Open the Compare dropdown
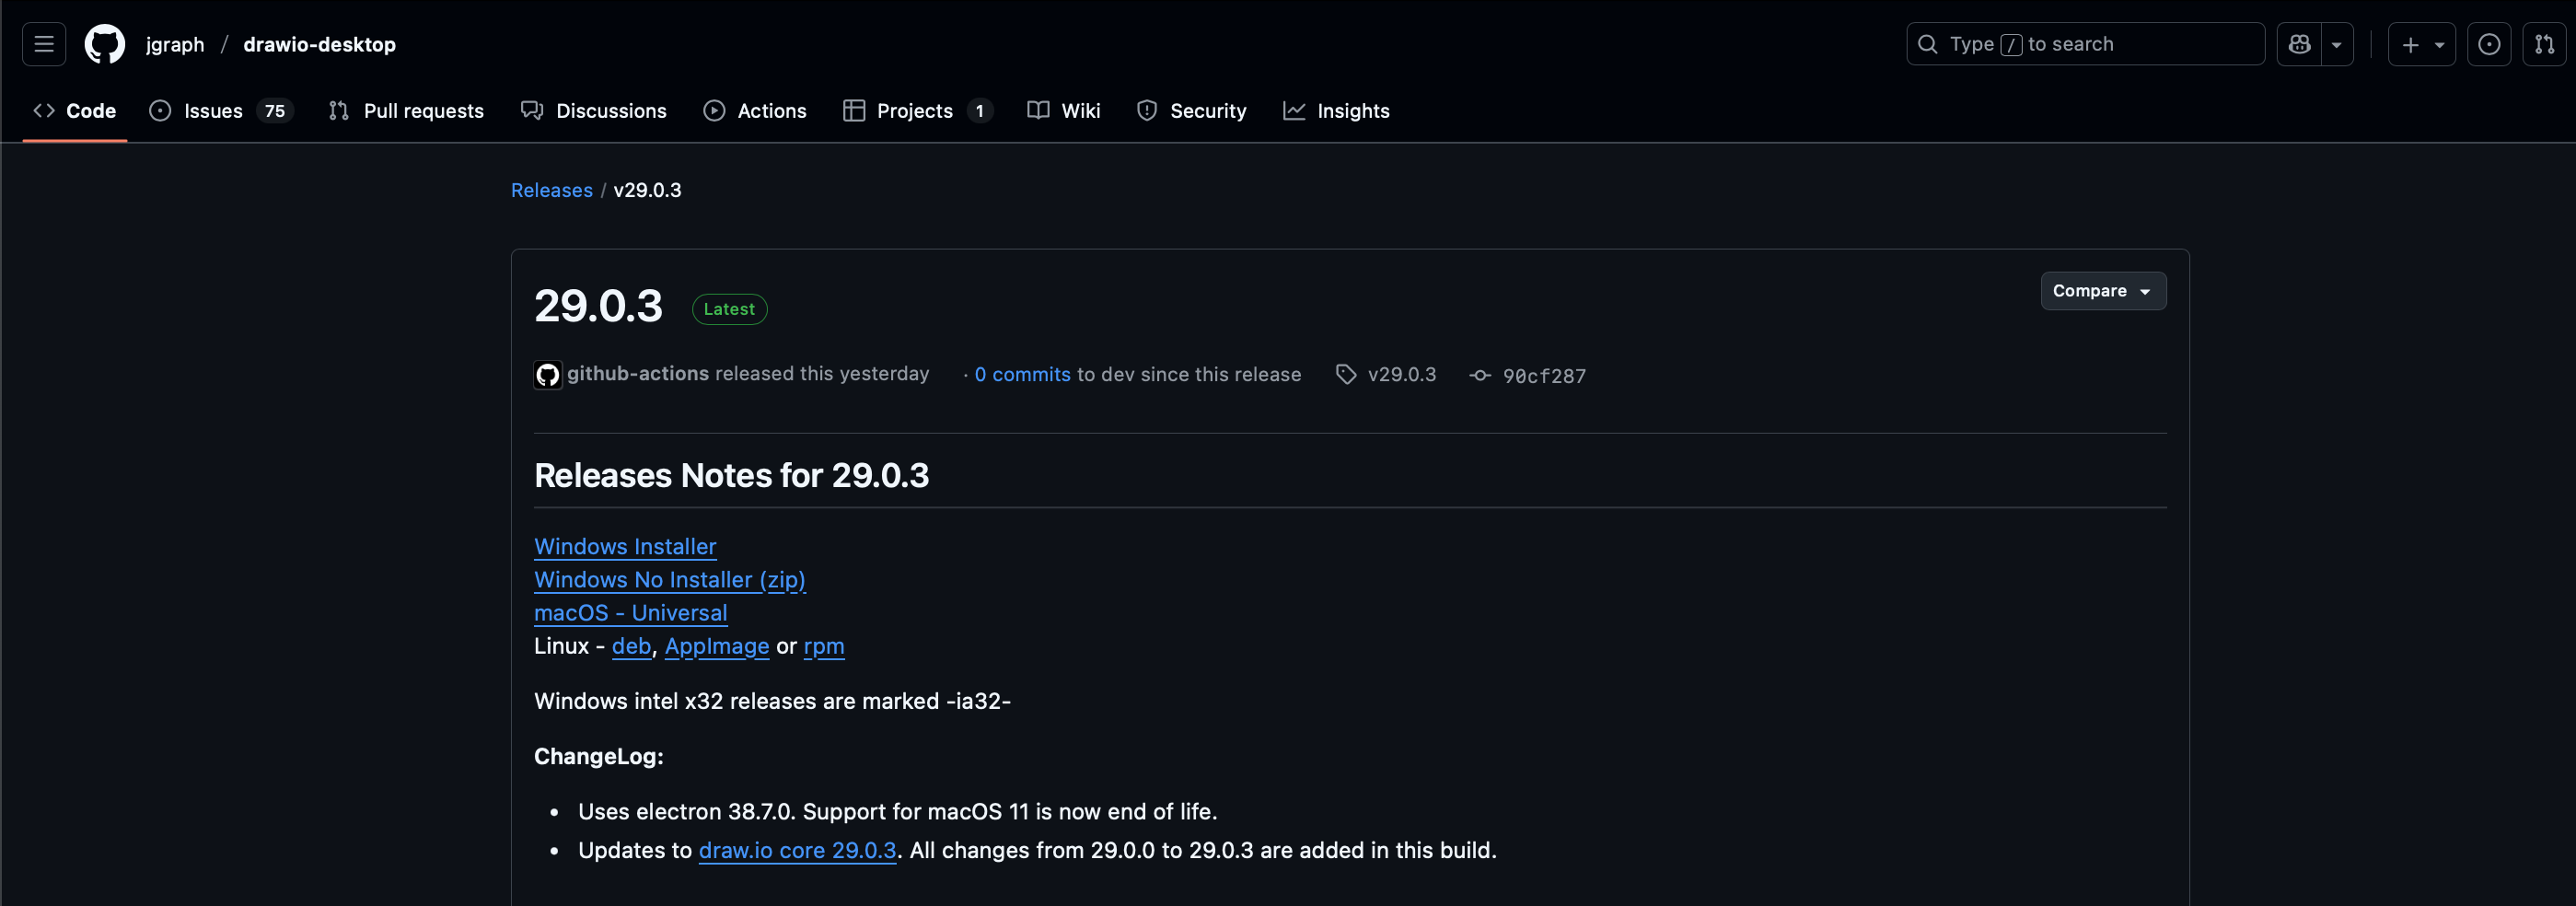Screen dimensions: 2576x906 coord(2102,291)
